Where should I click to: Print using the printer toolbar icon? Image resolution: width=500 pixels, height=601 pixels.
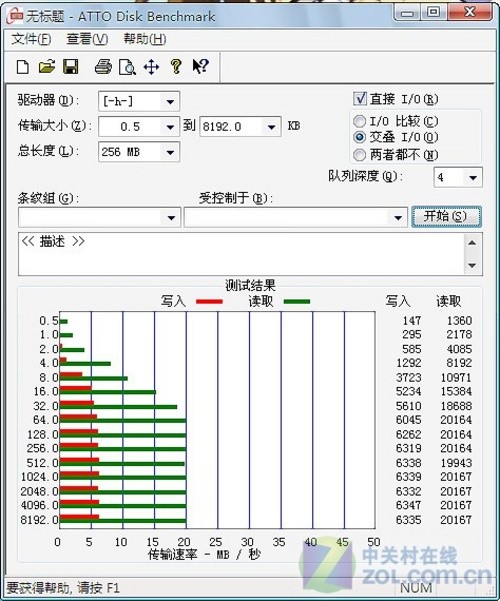(103, 67)
